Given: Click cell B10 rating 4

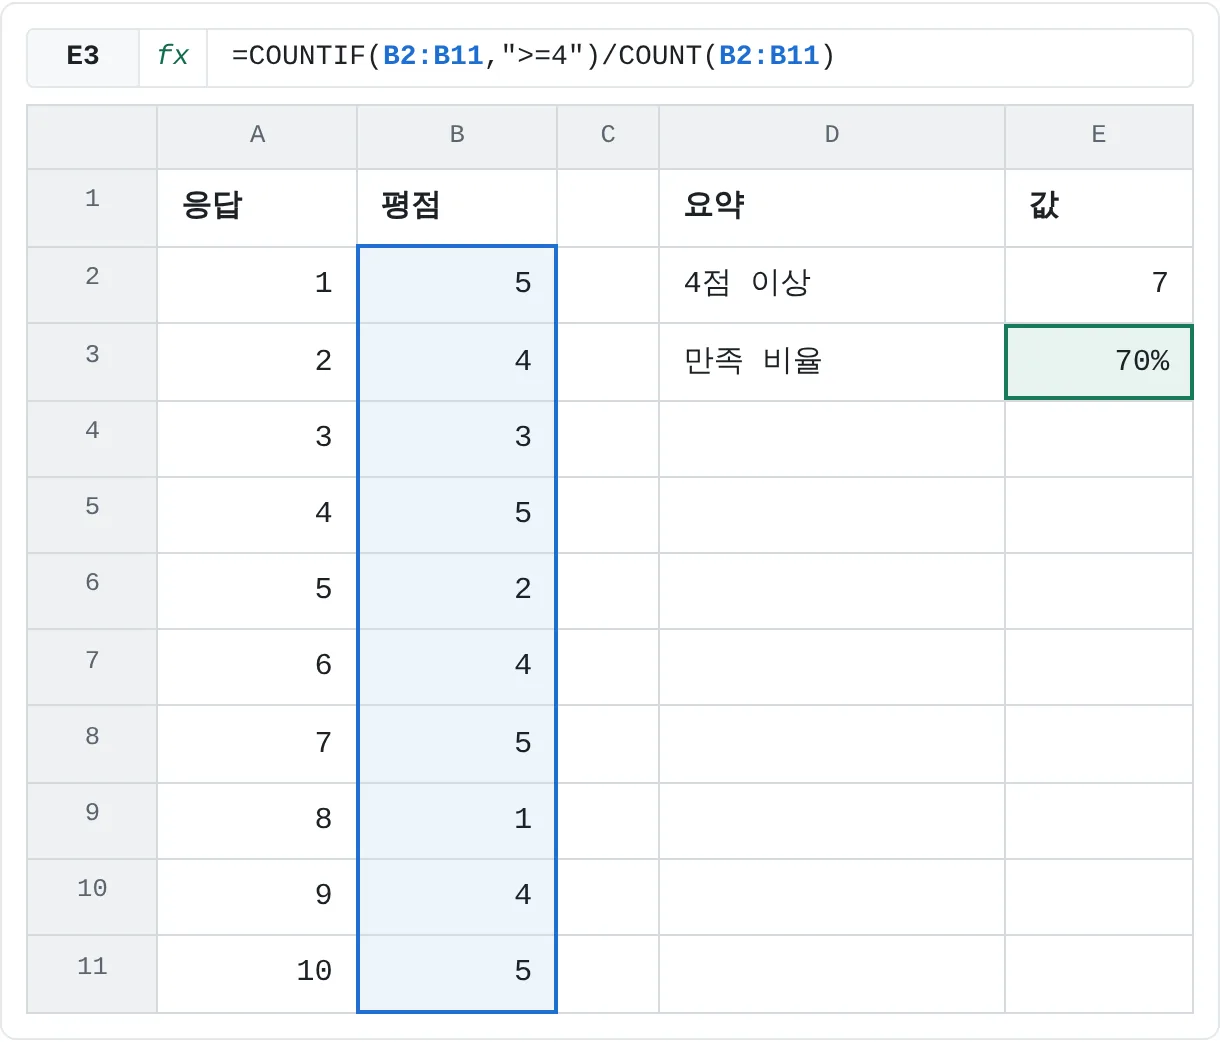Looking at the screenshot, I should (x=457, y=897).
